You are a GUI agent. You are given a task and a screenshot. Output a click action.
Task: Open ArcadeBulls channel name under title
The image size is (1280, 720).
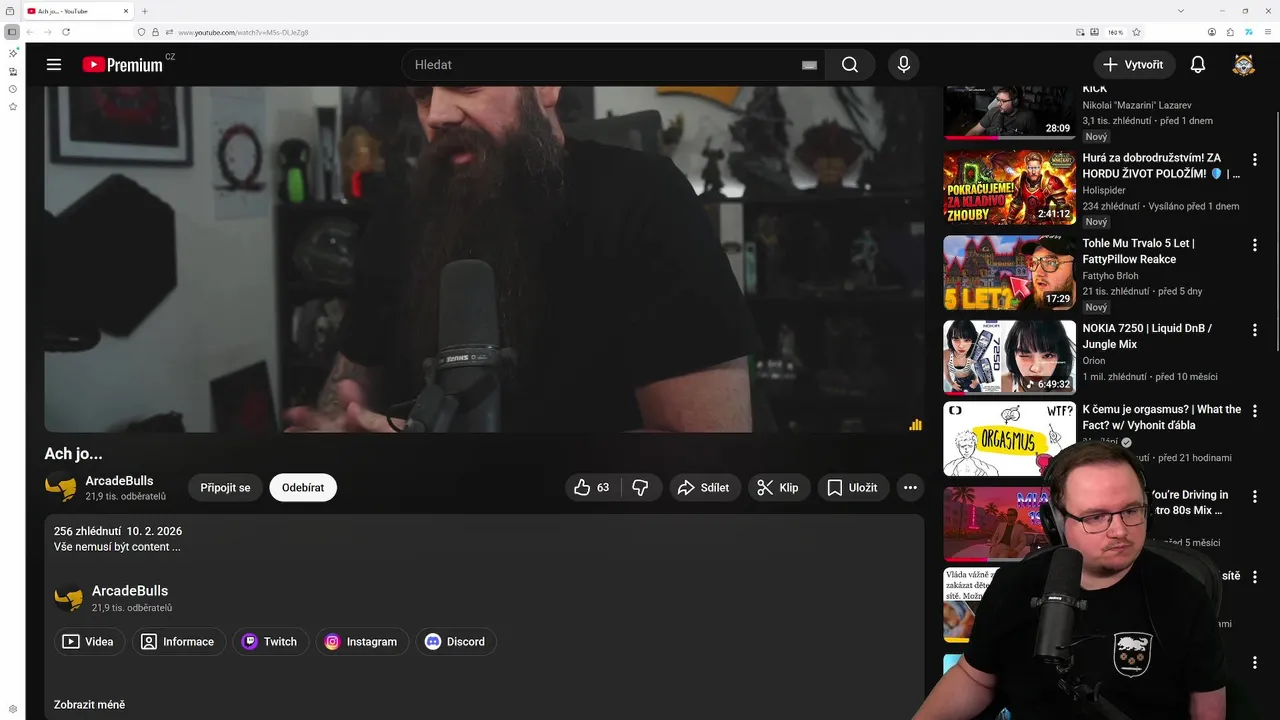pyautogui.click(x=119, y=481)
